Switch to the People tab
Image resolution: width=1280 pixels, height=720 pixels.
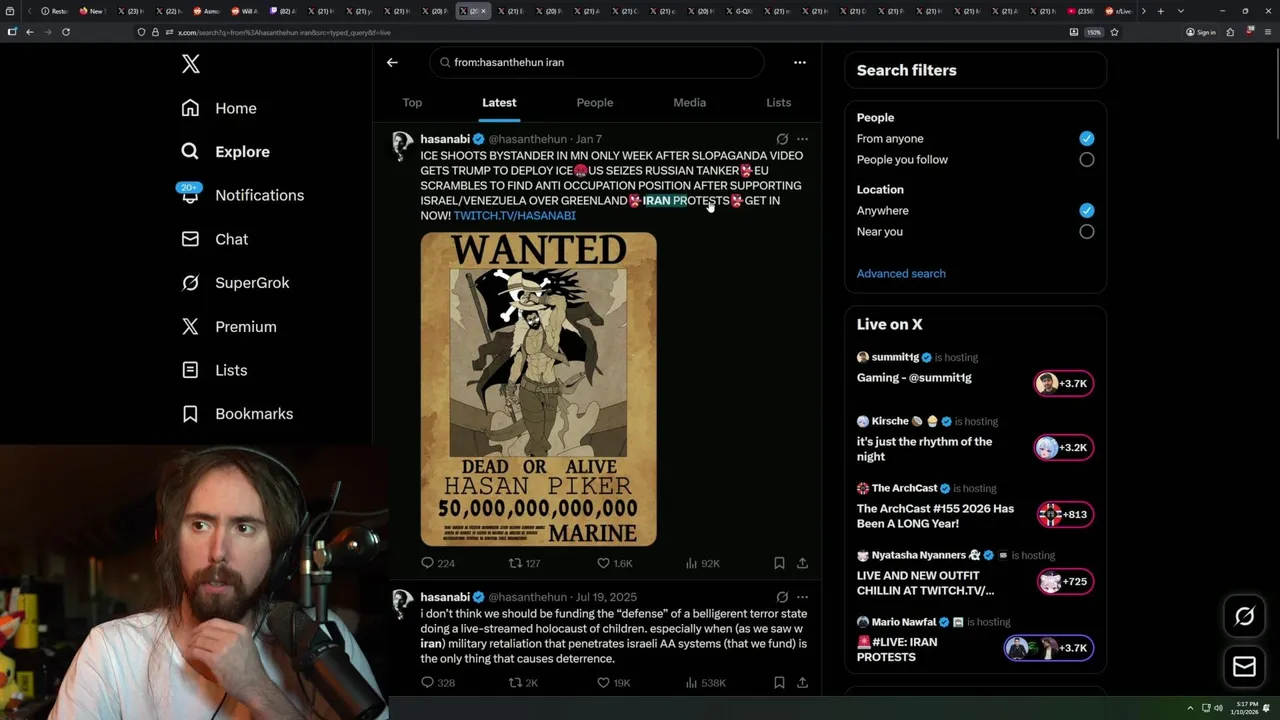tap(595, 103)
